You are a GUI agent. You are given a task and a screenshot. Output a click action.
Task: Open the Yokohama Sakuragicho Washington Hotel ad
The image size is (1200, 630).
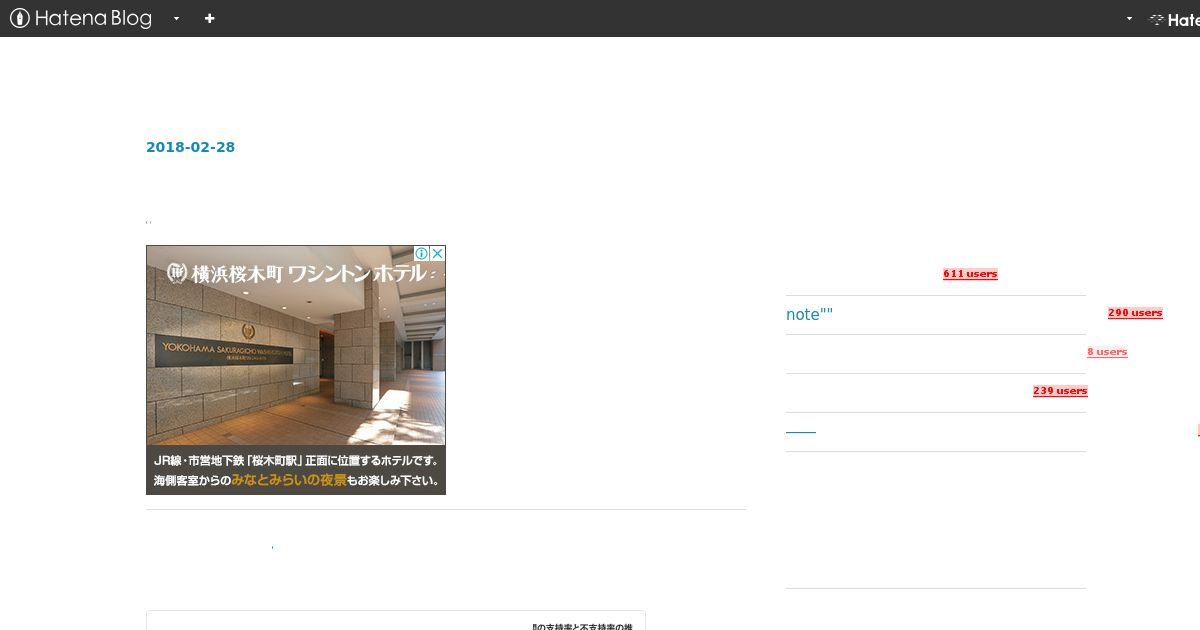coord(296,370)
